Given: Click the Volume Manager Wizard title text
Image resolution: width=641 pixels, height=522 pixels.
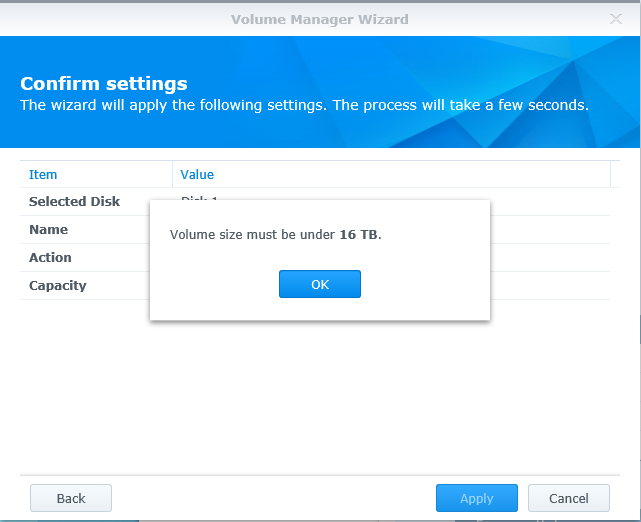Looking at the screenshot, I should tap(319, 19).
